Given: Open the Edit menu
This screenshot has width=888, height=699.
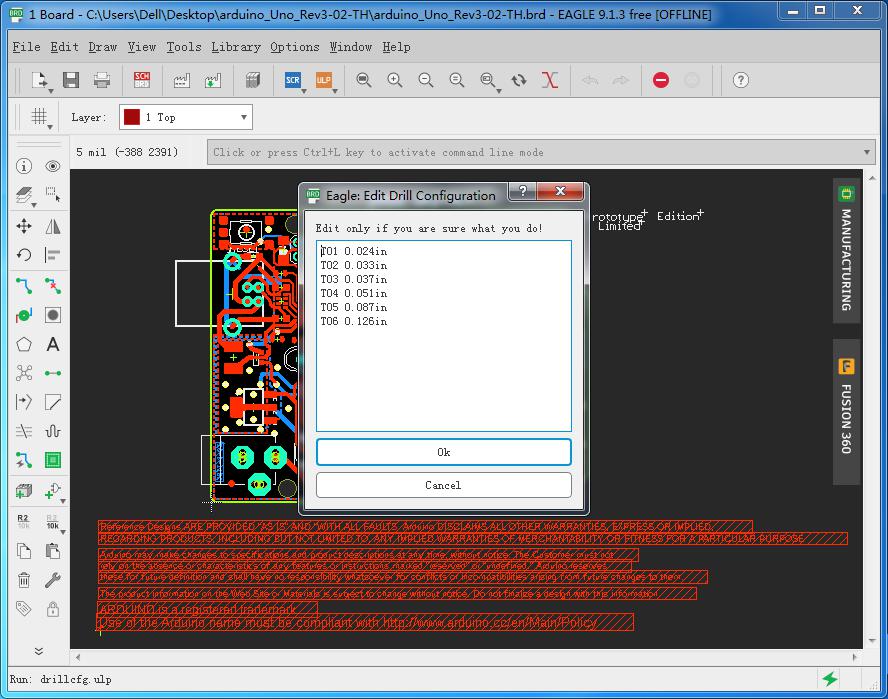Looking at the screenshot, I should pyautogui.click(x=65, y=47).
